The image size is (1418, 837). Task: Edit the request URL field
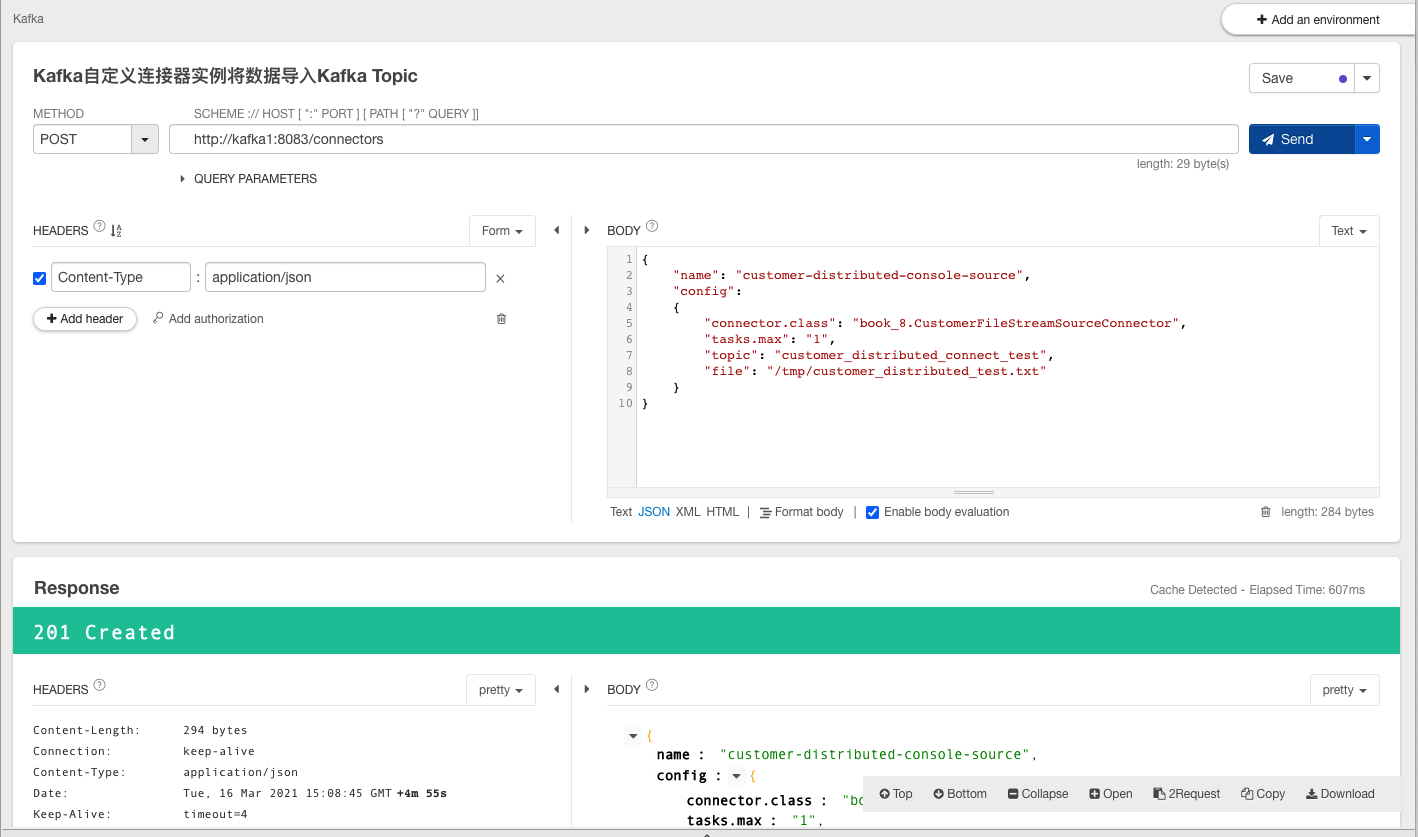click(x=704, y=139)
